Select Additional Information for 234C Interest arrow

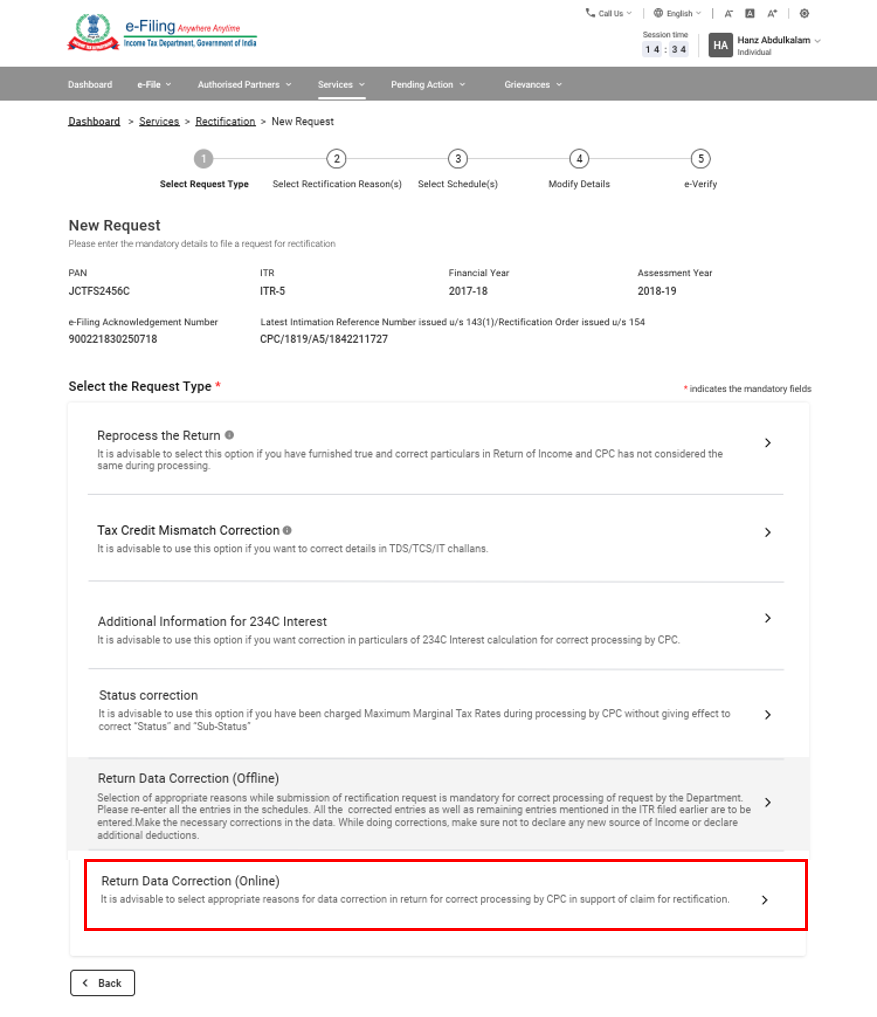pos(767,619)
